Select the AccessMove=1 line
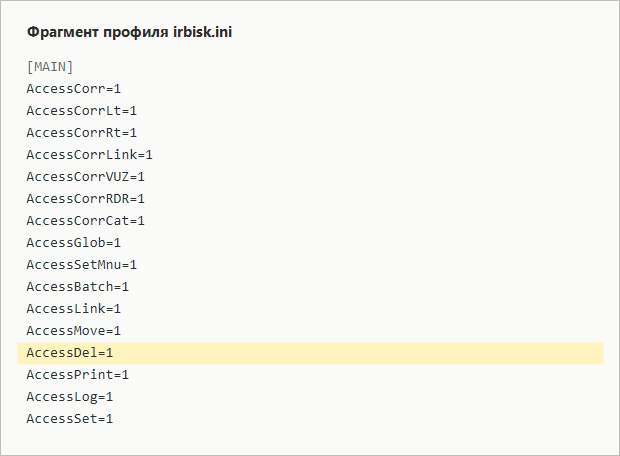This screenshot has width=620, height=456. (x=74, y=331)
